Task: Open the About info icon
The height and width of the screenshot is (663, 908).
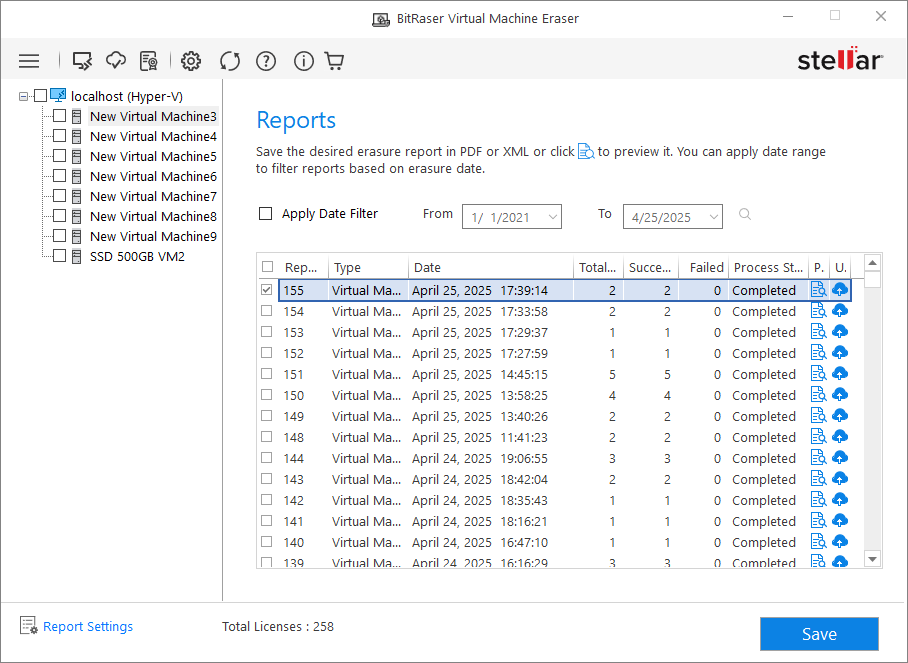Action: point(303,61)
